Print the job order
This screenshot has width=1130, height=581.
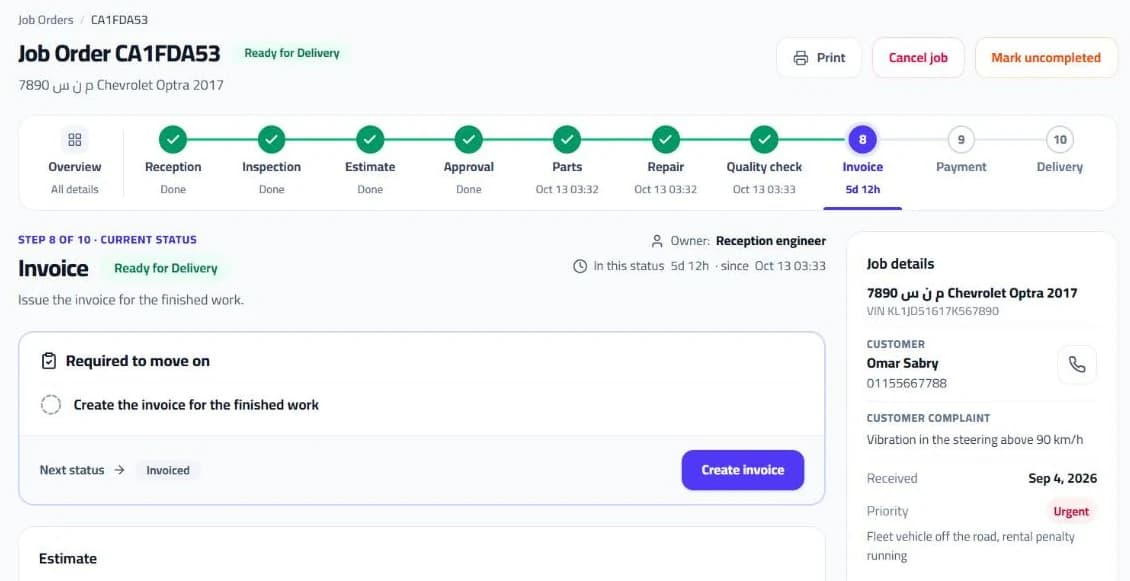819,58
